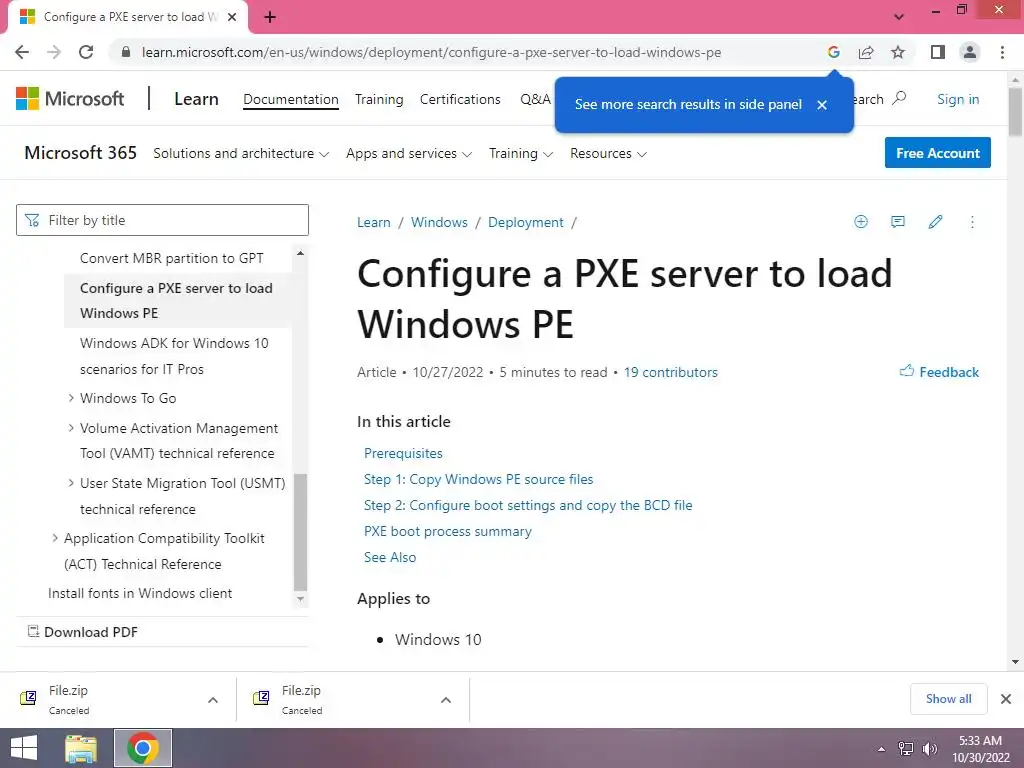Click the second File.zip download icon
This screenshot has height=768, width=1024.
(x=261, y=698)
